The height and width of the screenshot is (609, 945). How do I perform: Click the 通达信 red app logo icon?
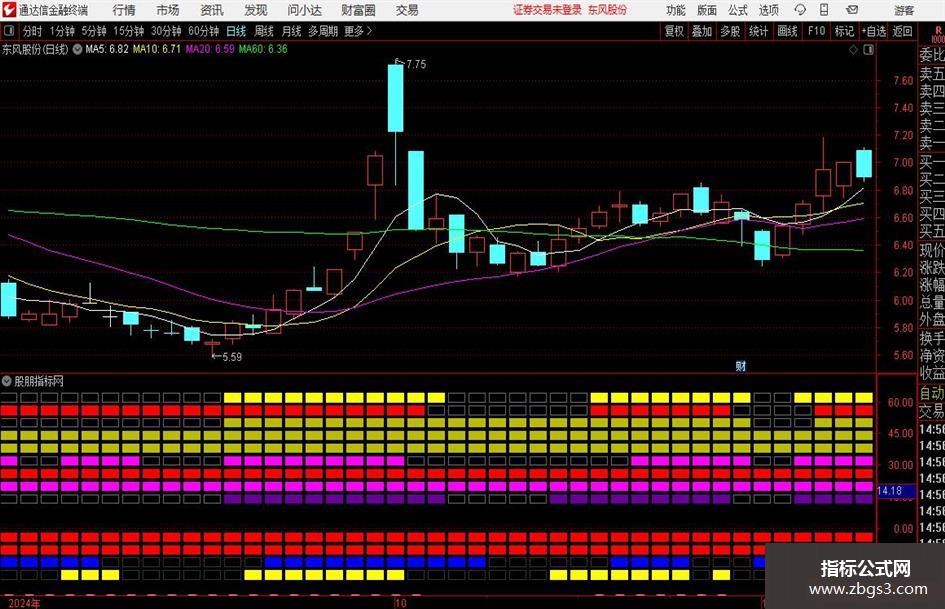click(x=9, y=10)
